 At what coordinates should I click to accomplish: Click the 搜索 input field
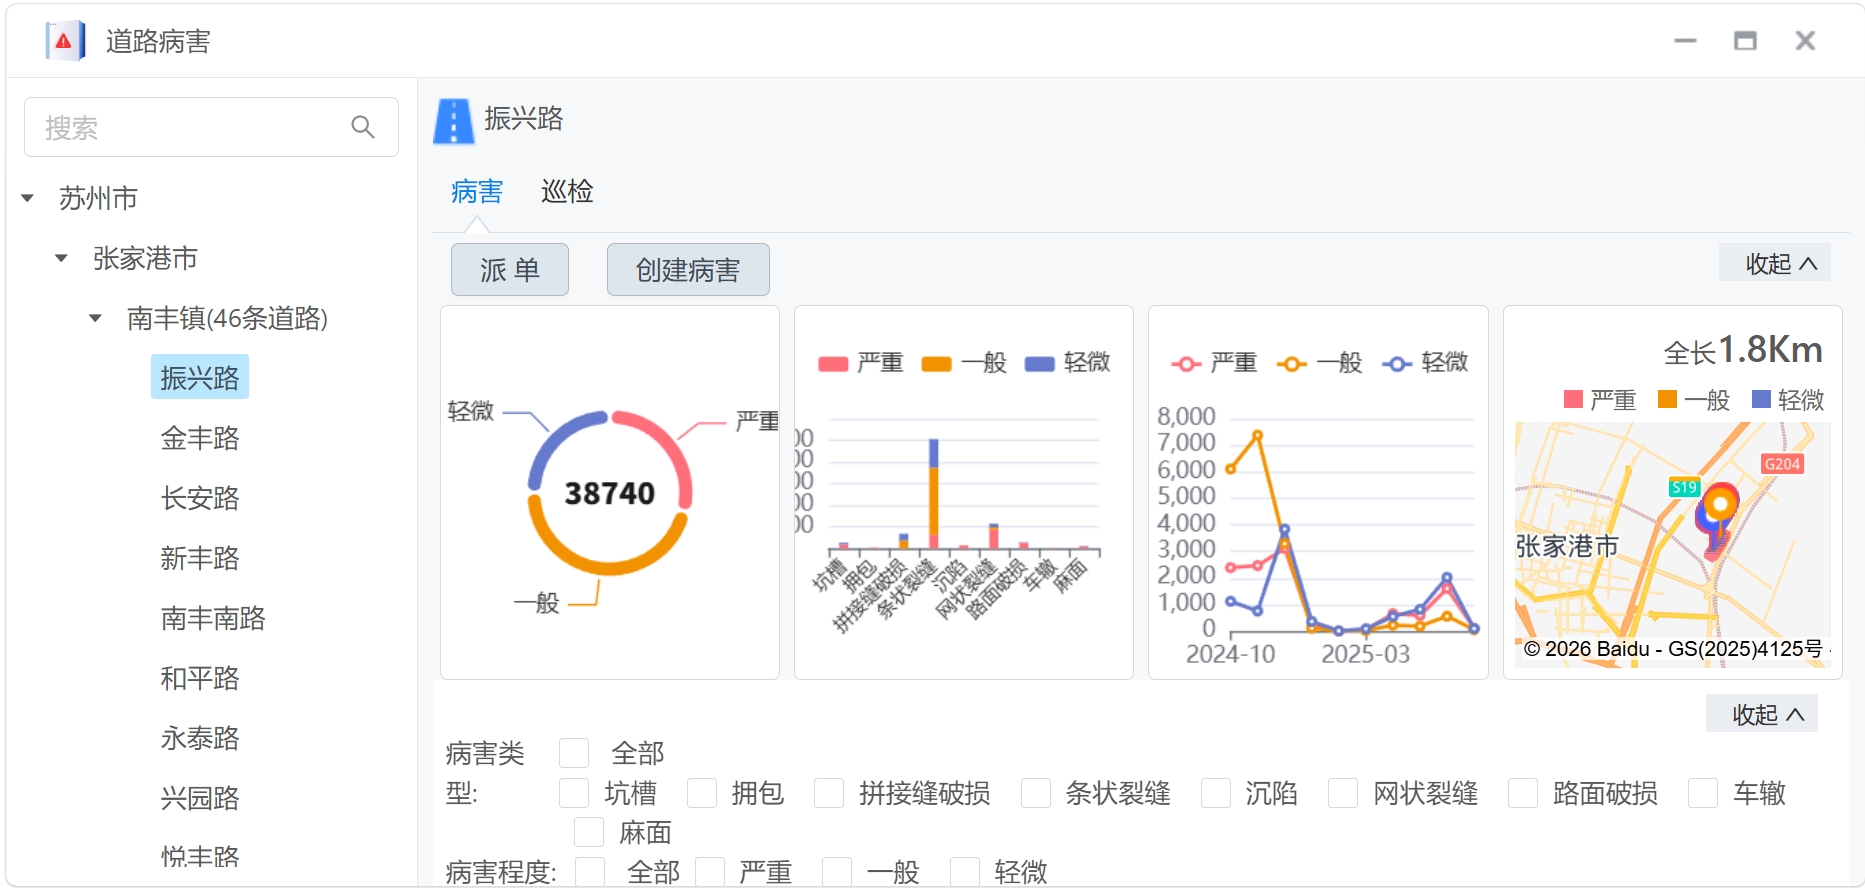coord(211,127)
